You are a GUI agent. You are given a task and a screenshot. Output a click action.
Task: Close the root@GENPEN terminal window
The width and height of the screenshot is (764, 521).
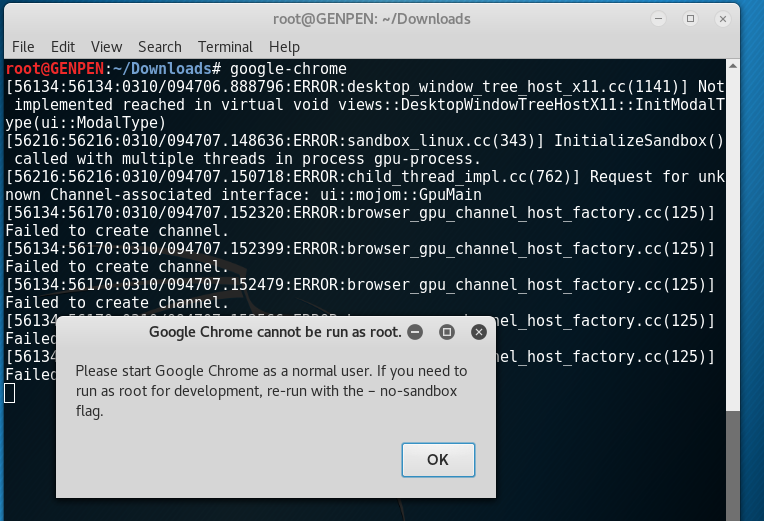(723, 19)
